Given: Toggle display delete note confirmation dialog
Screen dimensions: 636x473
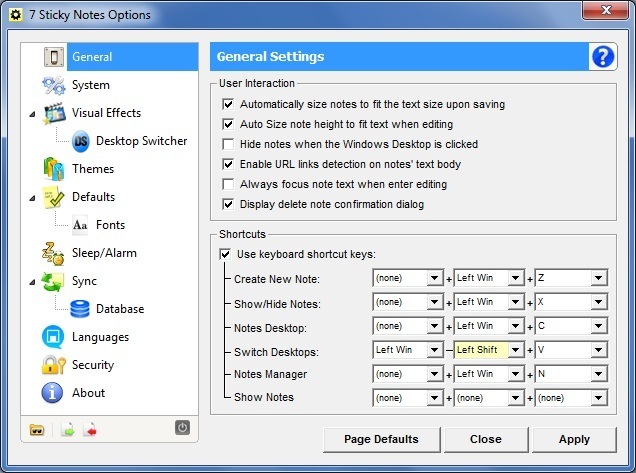Looking at the screenshot, I should point(228,204).
